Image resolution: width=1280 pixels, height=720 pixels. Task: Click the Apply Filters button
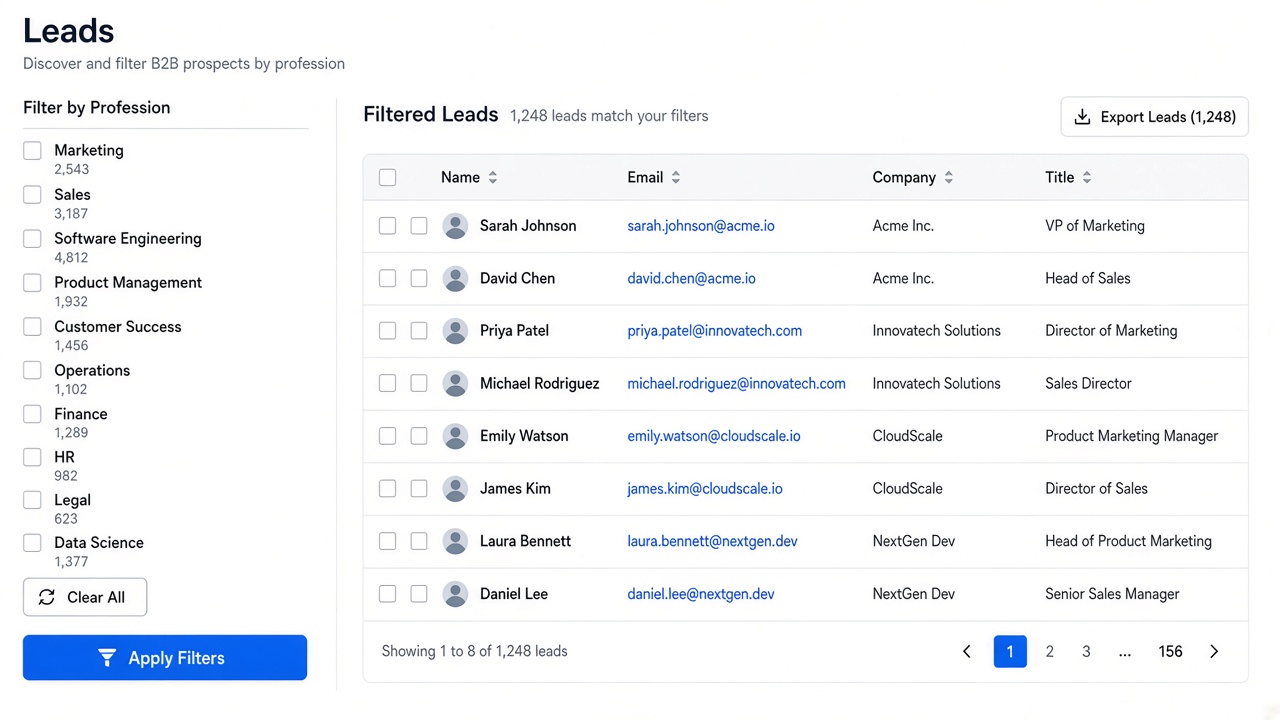click(x=165, y=658)
